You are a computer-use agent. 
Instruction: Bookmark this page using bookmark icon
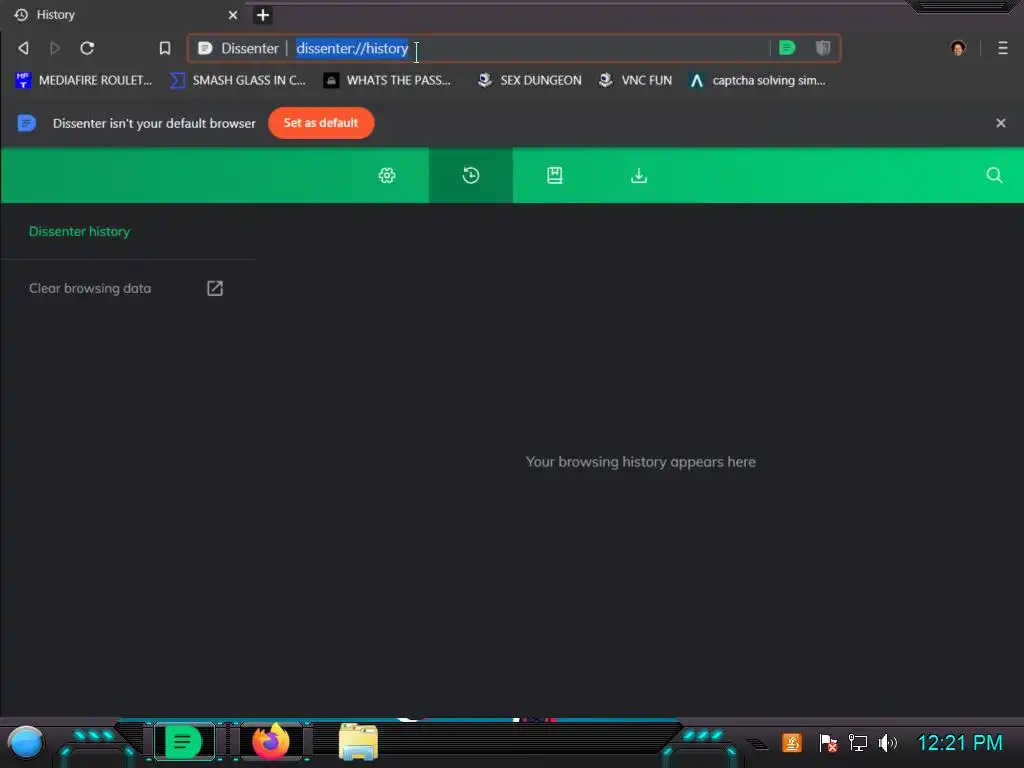(x=165, y=48)
